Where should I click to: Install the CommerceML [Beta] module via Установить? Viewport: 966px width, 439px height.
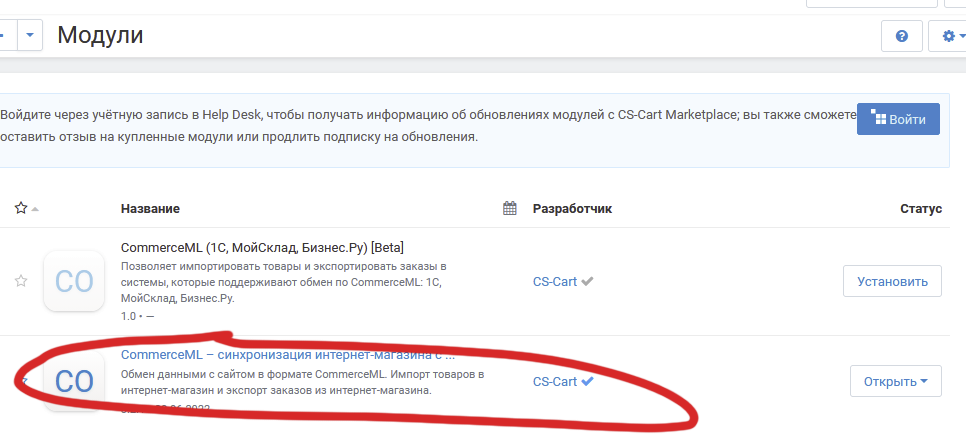point(892,282)
